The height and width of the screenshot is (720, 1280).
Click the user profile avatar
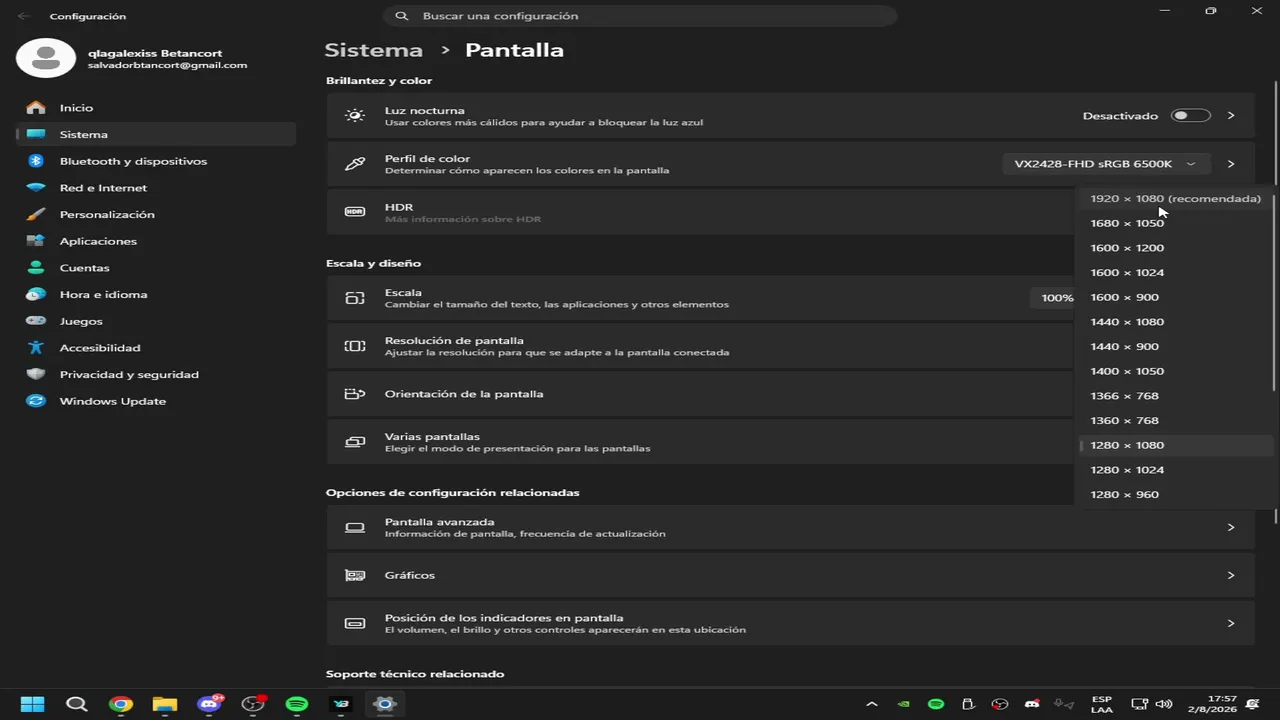click(45, 58)
